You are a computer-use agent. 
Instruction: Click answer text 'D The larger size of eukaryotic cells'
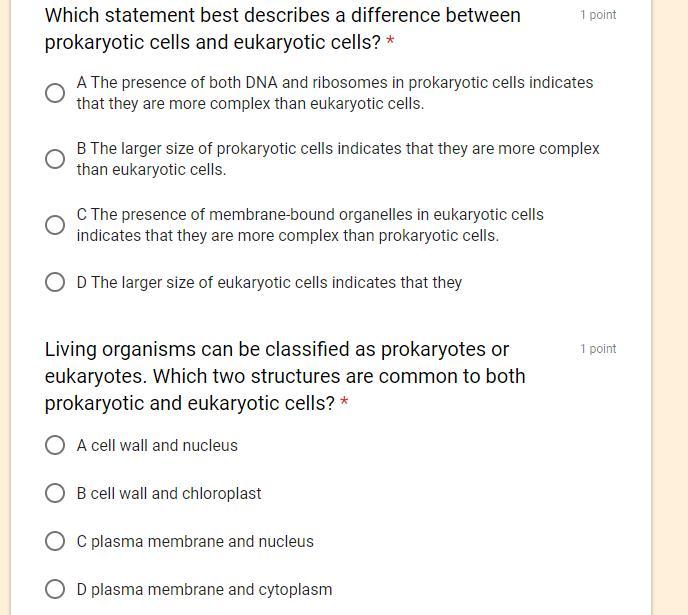point(269,282)
